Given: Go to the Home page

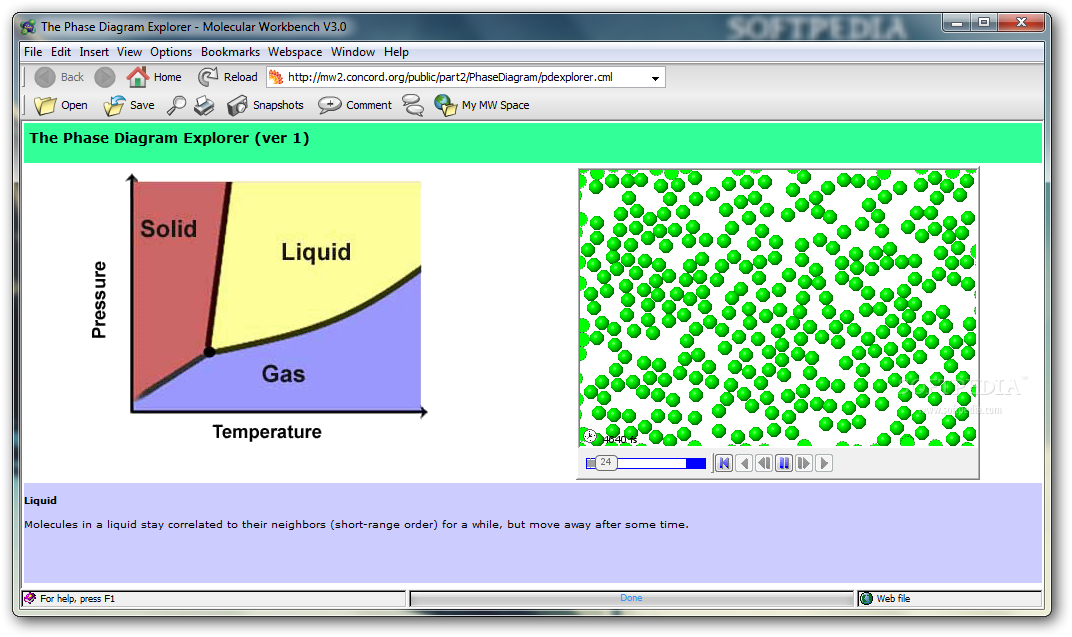Looking at the screenshot, I should pyautogui.click(x=154, y=77).
